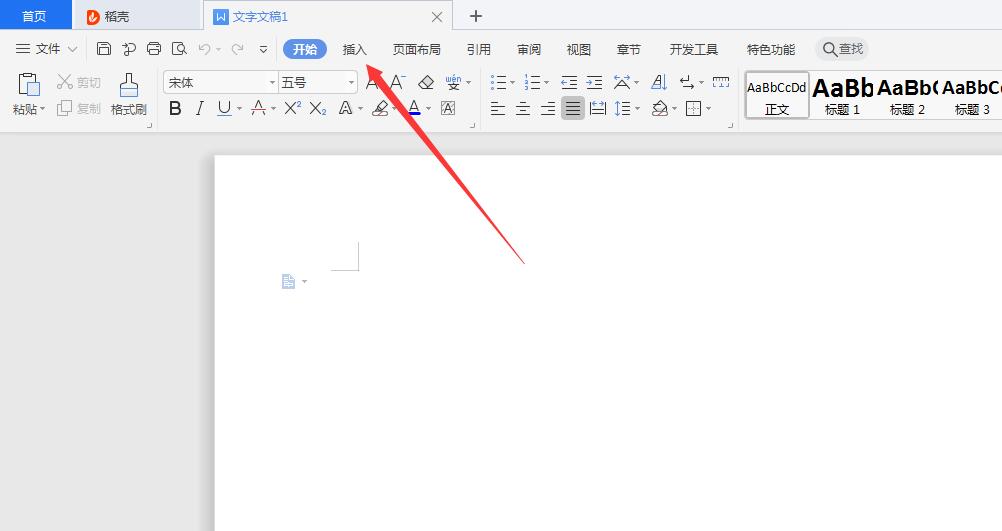Click the Undo arrow icon

(x=204, y=49)
